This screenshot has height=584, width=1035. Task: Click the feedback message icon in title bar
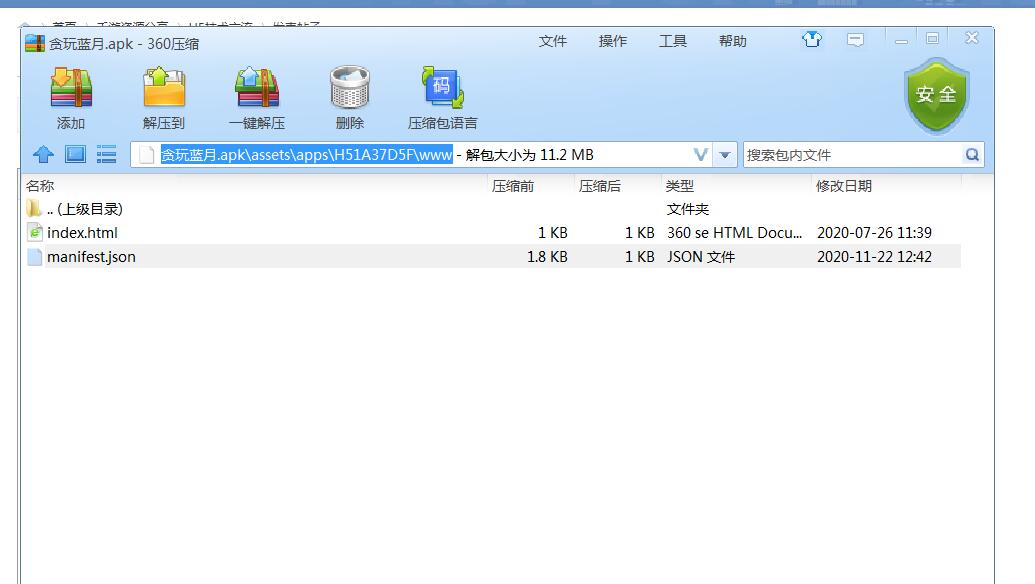855,40
